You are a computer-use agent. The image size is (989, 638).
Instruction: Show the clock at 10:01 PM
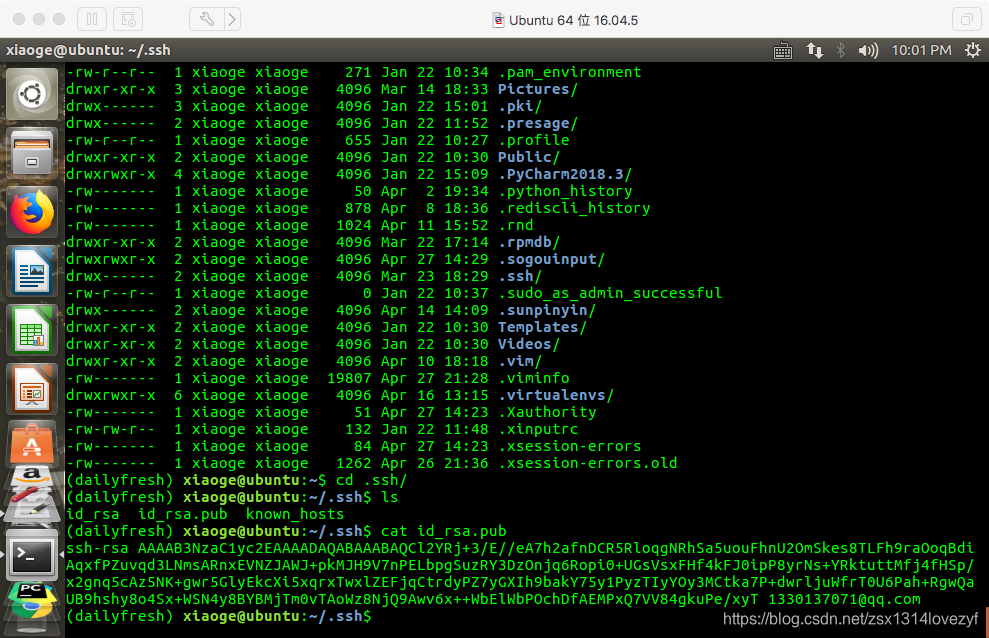click(x=921, y=50)
